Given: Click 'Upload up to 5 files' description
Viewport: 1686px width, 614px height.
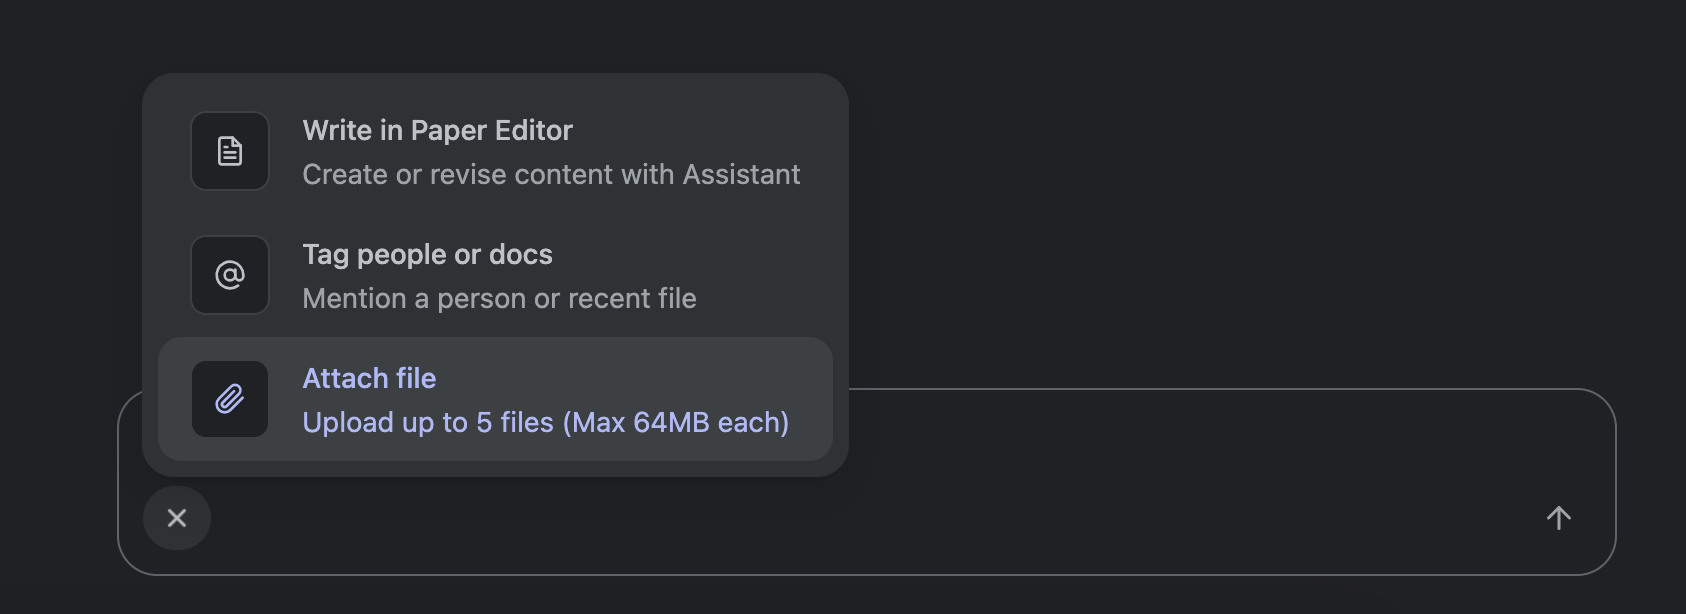Looking at the screenshot, I should (x=428, y=423).
